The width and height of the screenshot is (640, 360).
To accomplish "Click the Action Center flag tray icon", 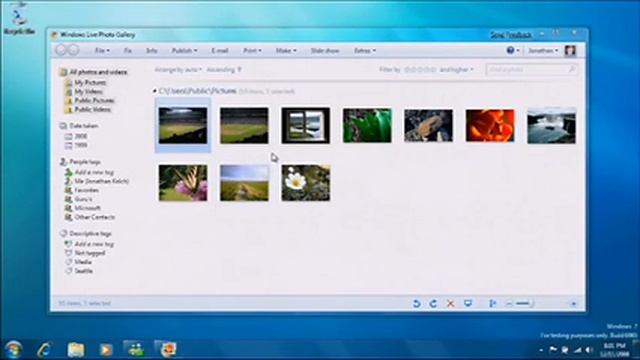I will [553, 349].
